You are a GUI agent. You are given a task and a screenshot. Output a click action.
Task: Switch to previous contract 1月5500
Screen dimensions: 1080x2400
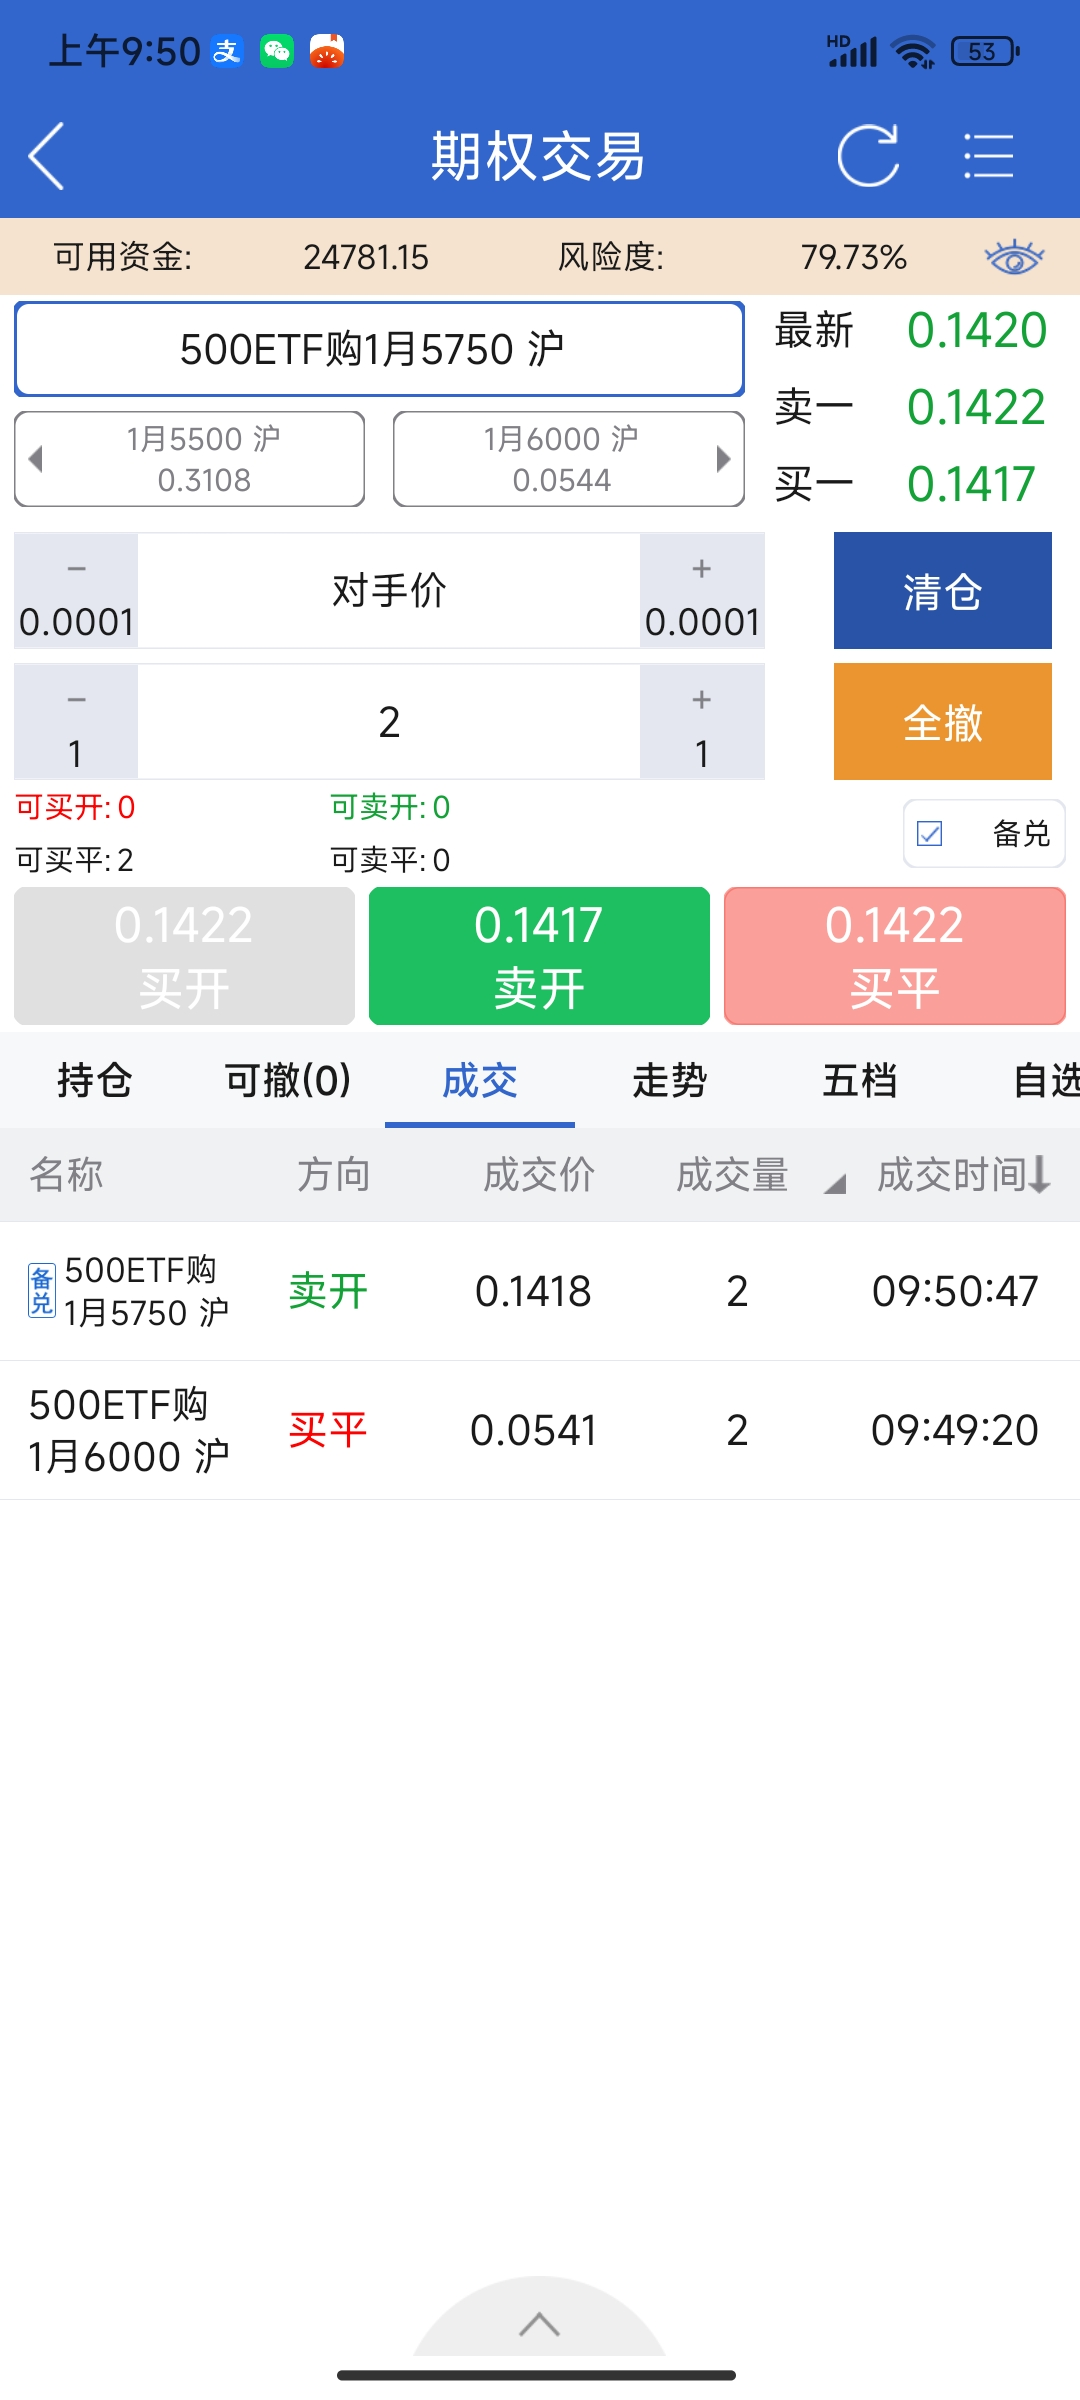pyautogui.click(x=190, y=459)
